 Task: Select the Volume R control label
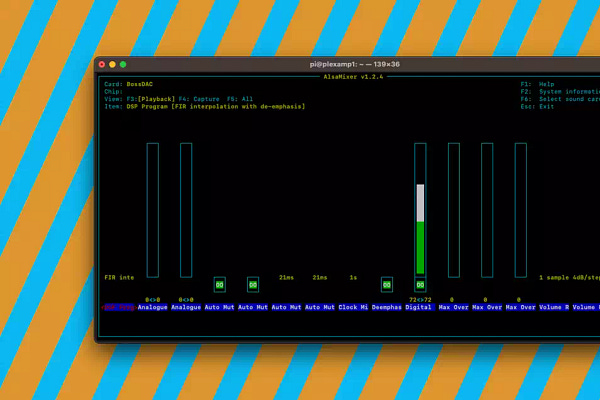coord(554,307)
